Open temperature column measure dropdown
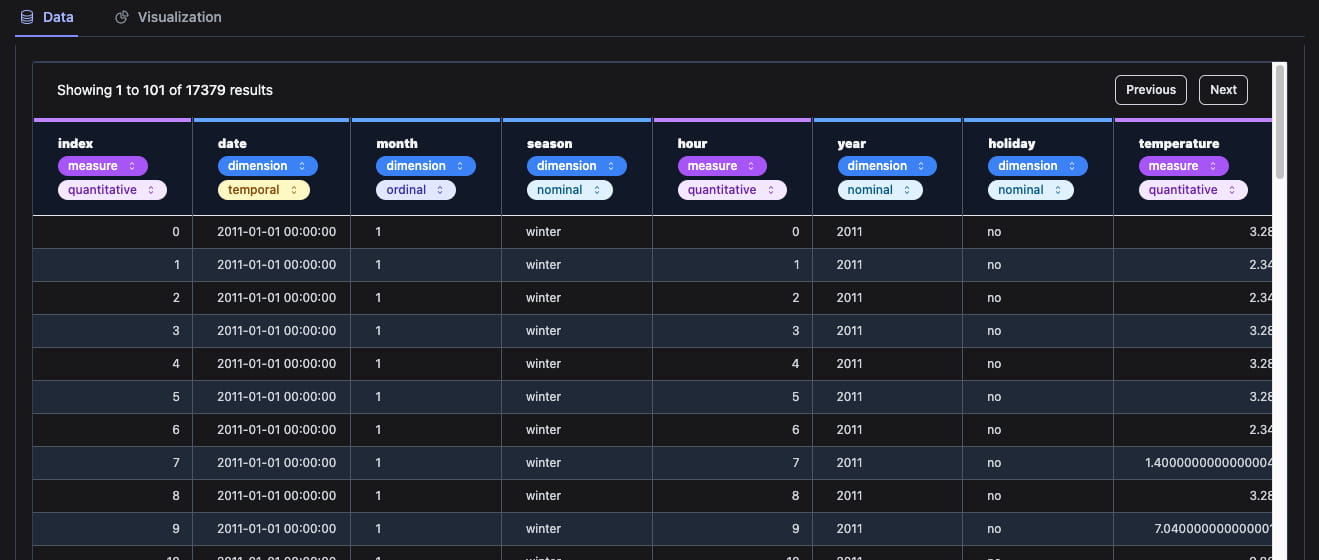The image size is (1319, 560). [1183, 166]
